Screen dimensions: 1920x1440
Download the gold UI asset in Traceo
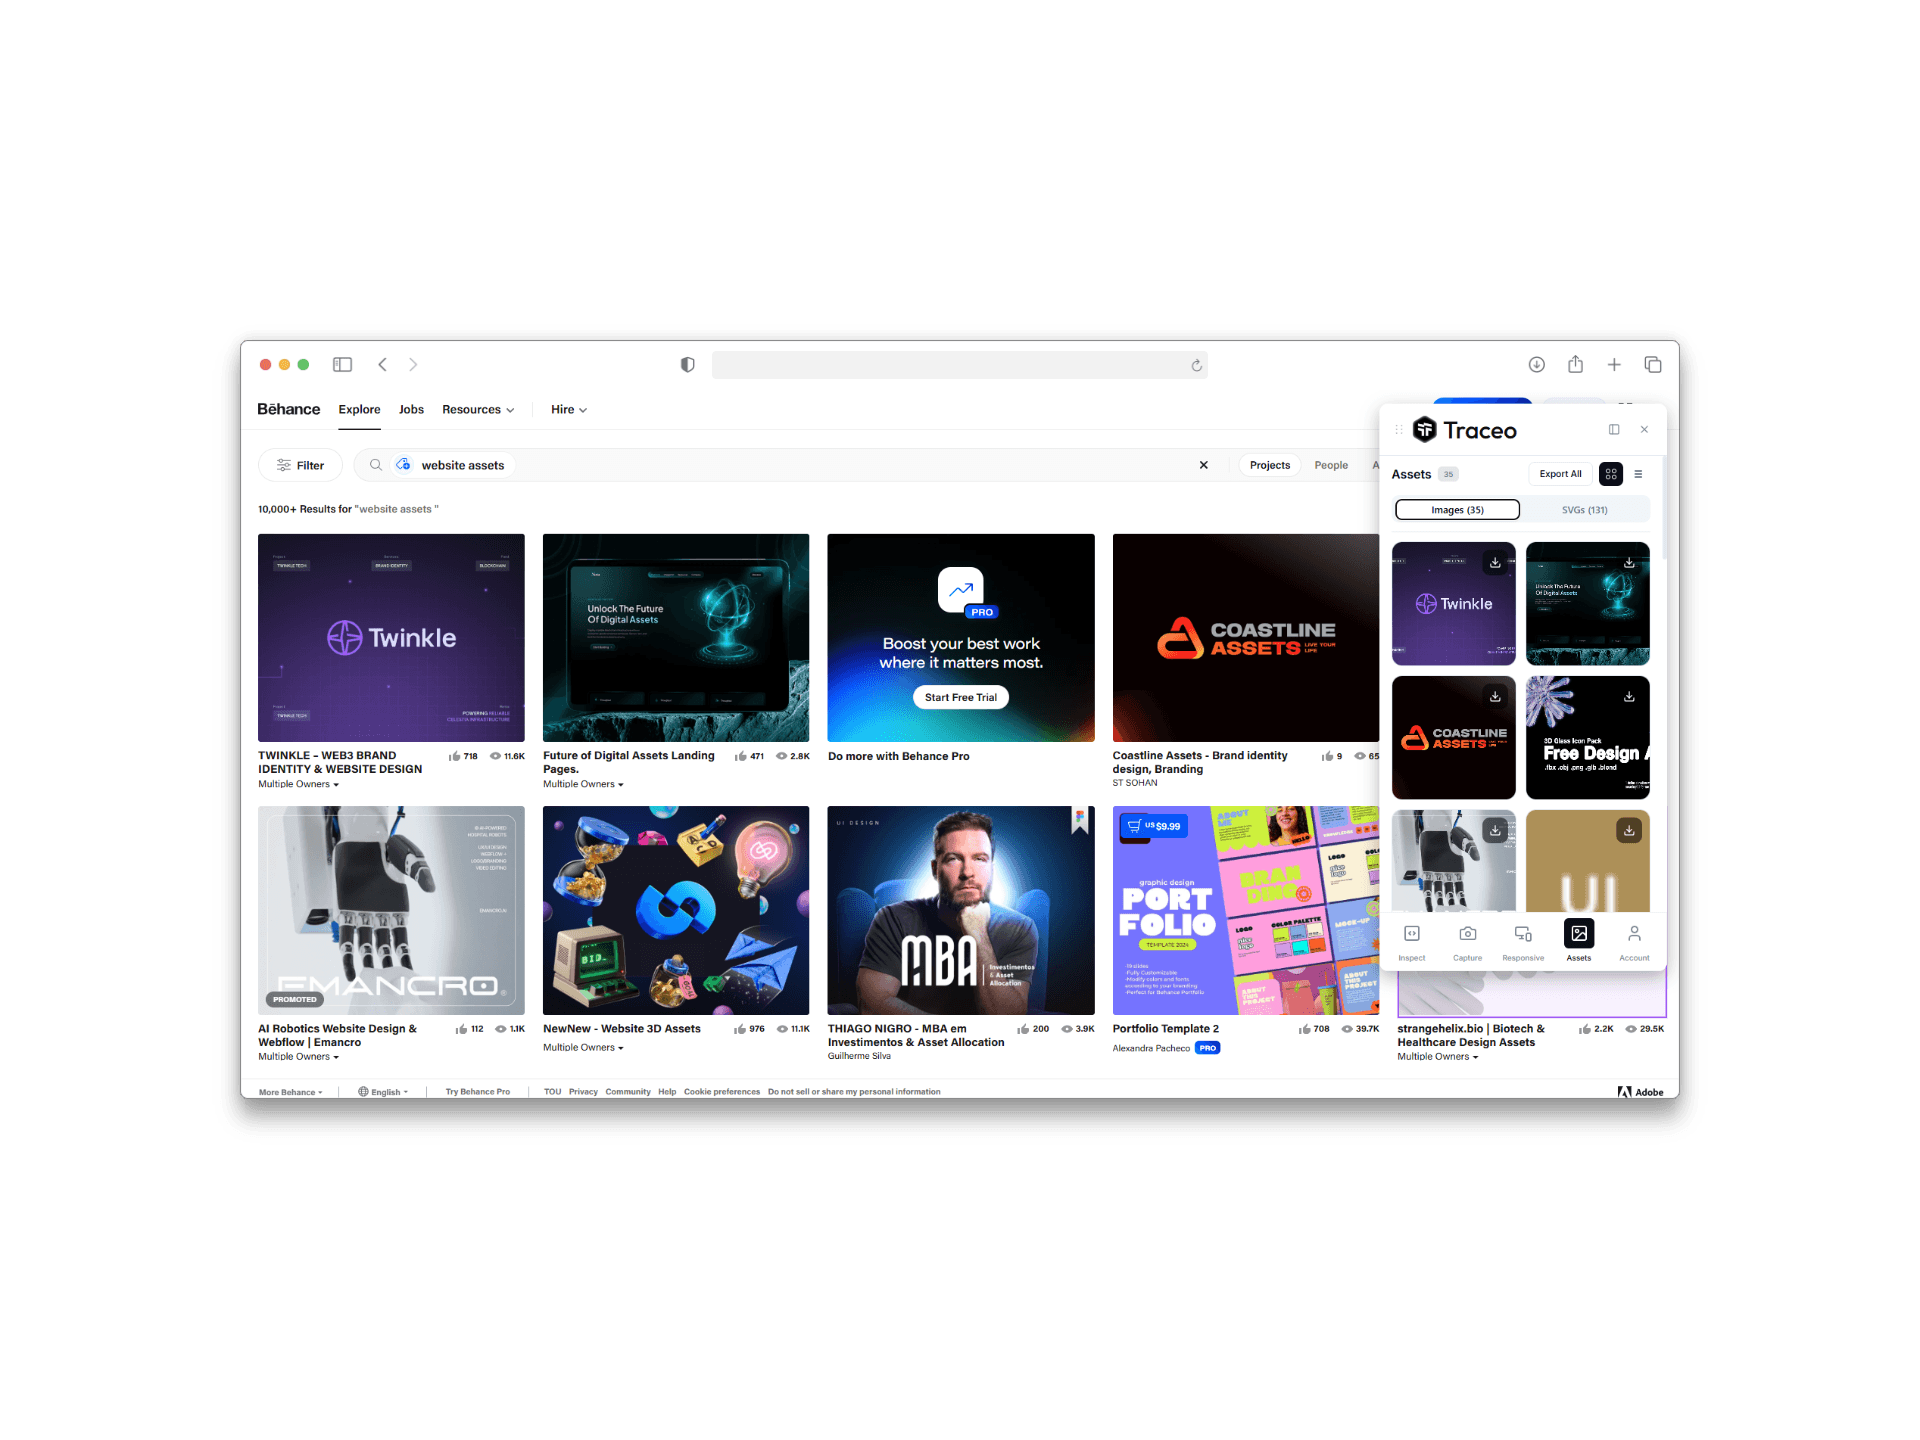1629,830
